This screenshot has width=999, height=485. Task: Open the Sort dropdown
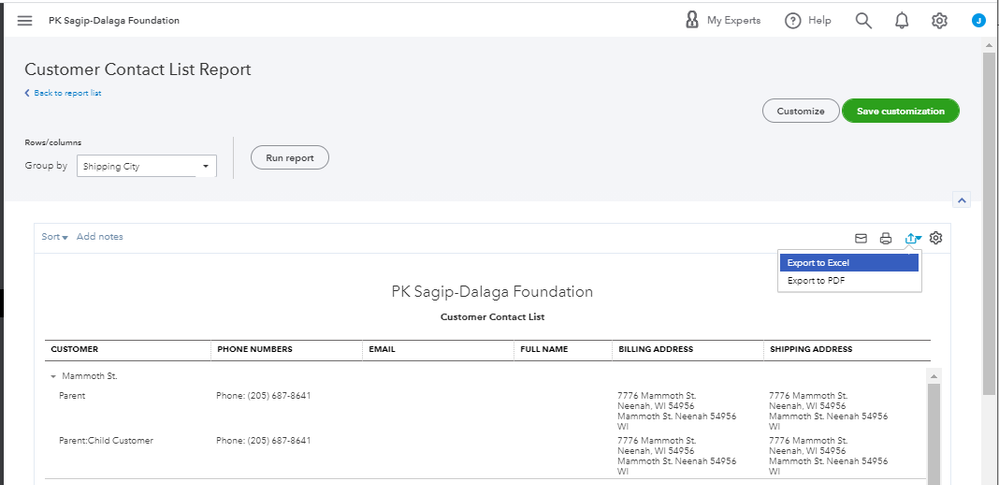point(54,237)
